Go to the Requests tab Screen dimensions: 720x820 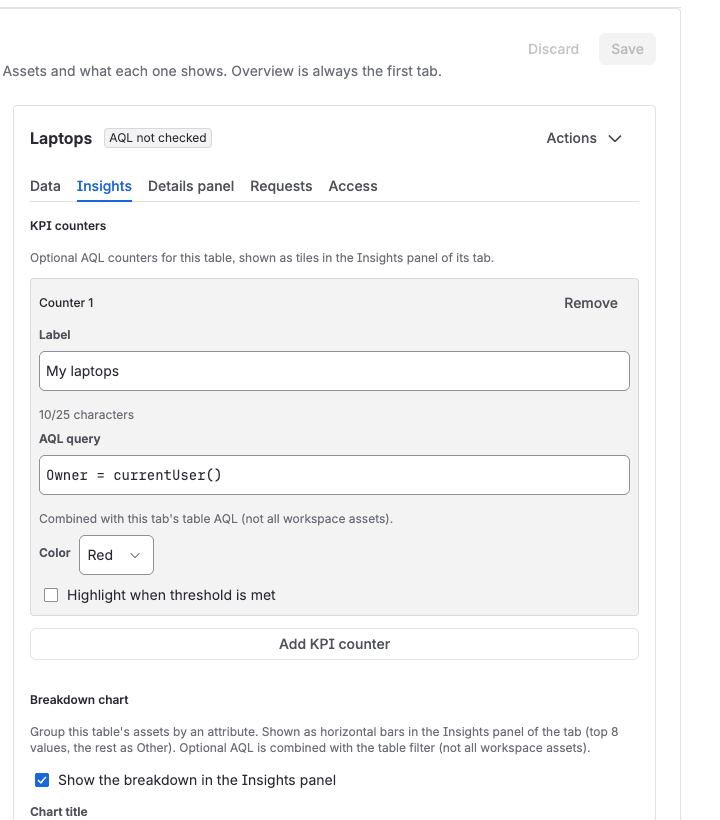pos(281,186)
